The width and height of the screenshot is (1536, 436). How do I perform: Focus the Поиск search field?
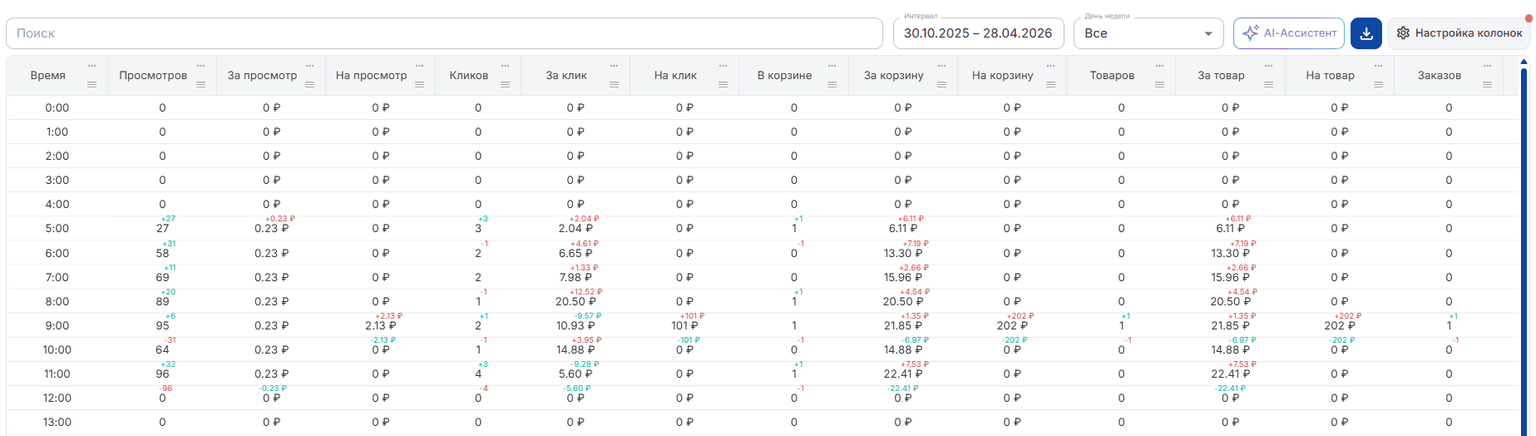444,33
